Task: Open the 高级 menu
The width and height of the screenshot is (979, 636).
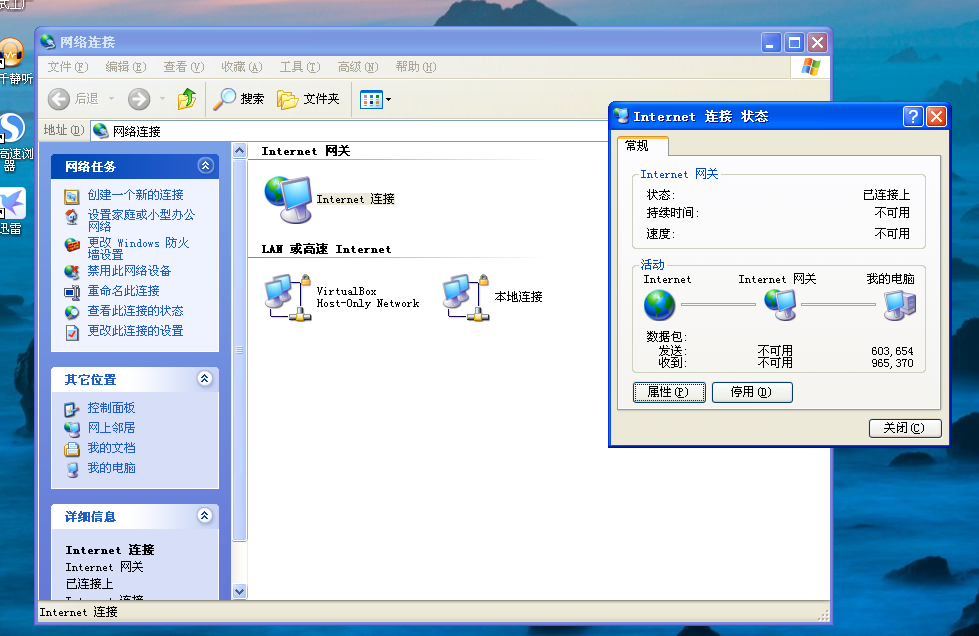Action: pyautogui.click(x=357, y=67)
